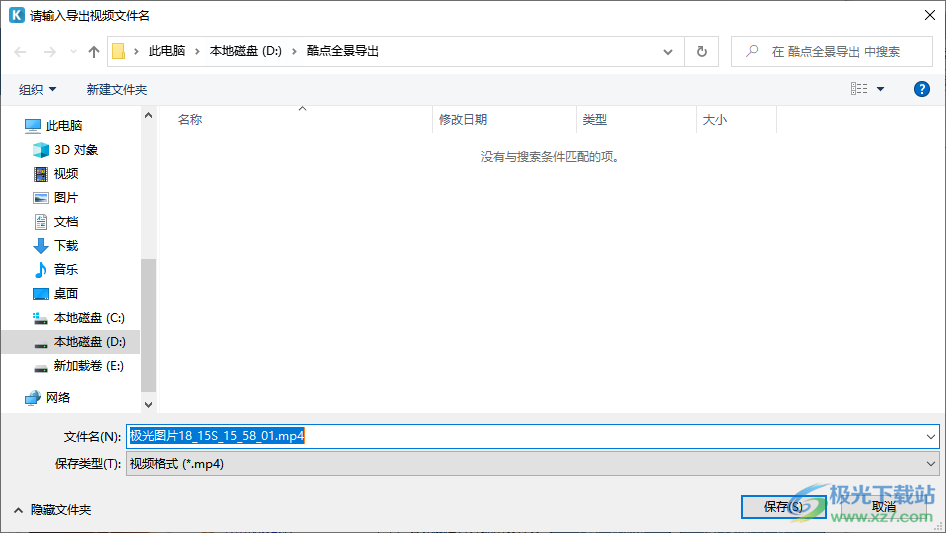Expand chevron after 此电脑 breadcrumb

click(197, 51)
